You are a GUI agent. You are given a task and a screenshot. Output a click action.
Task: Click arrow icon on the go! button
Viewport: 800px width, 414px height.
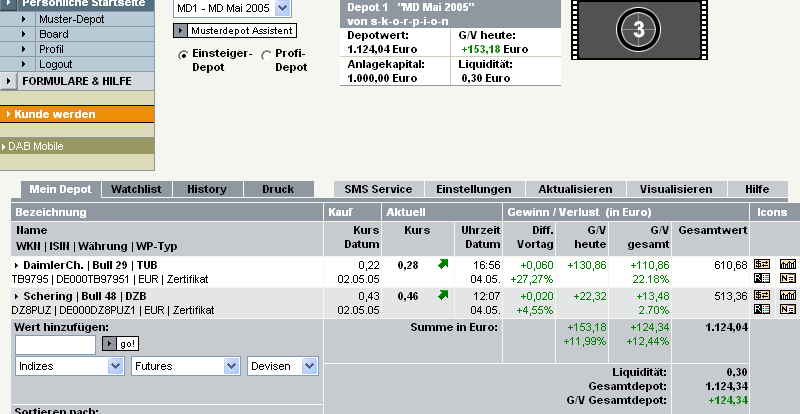coord(109,344)
